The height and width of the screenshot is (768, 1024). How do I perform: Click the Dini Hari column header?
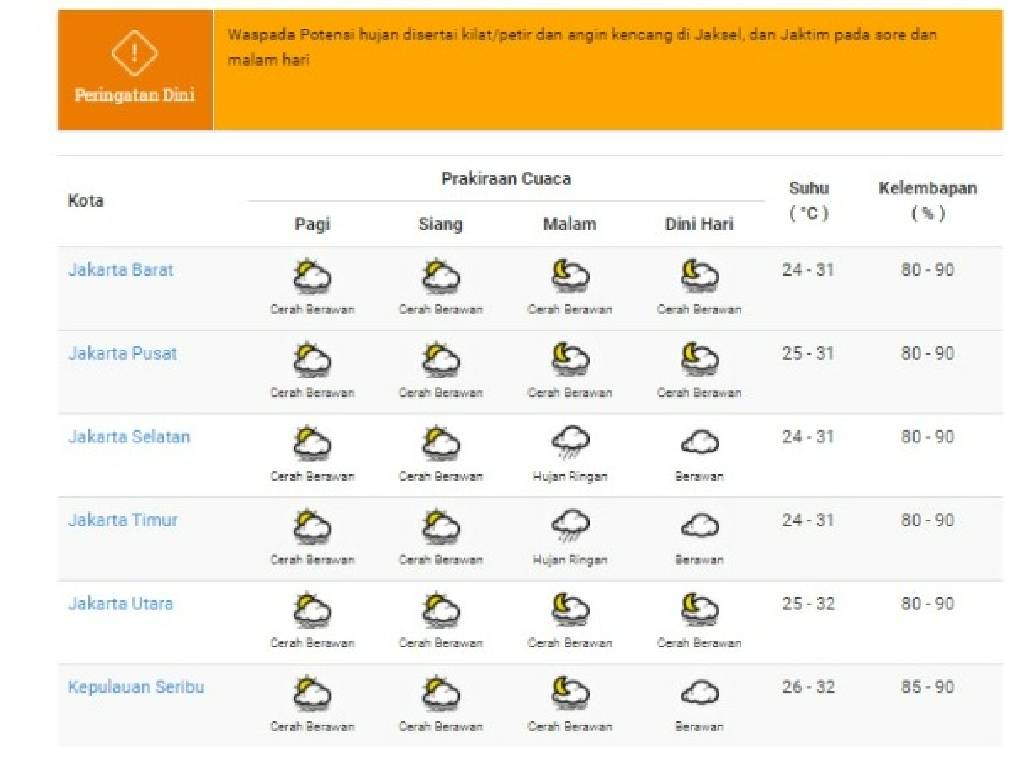coord(699,224)
